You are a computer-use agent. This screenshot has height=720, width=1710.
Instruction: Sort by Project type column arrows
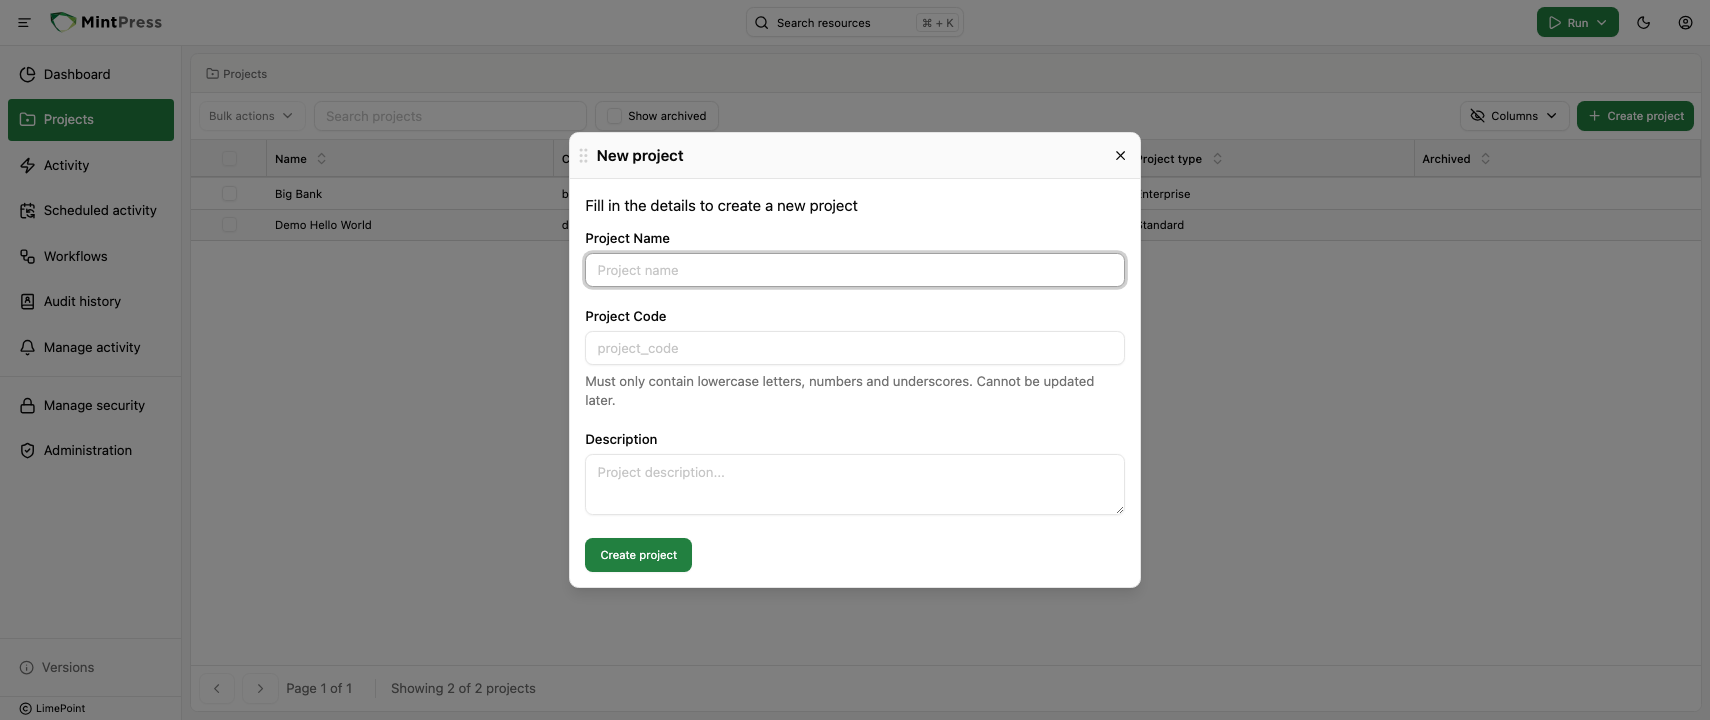1217,159
